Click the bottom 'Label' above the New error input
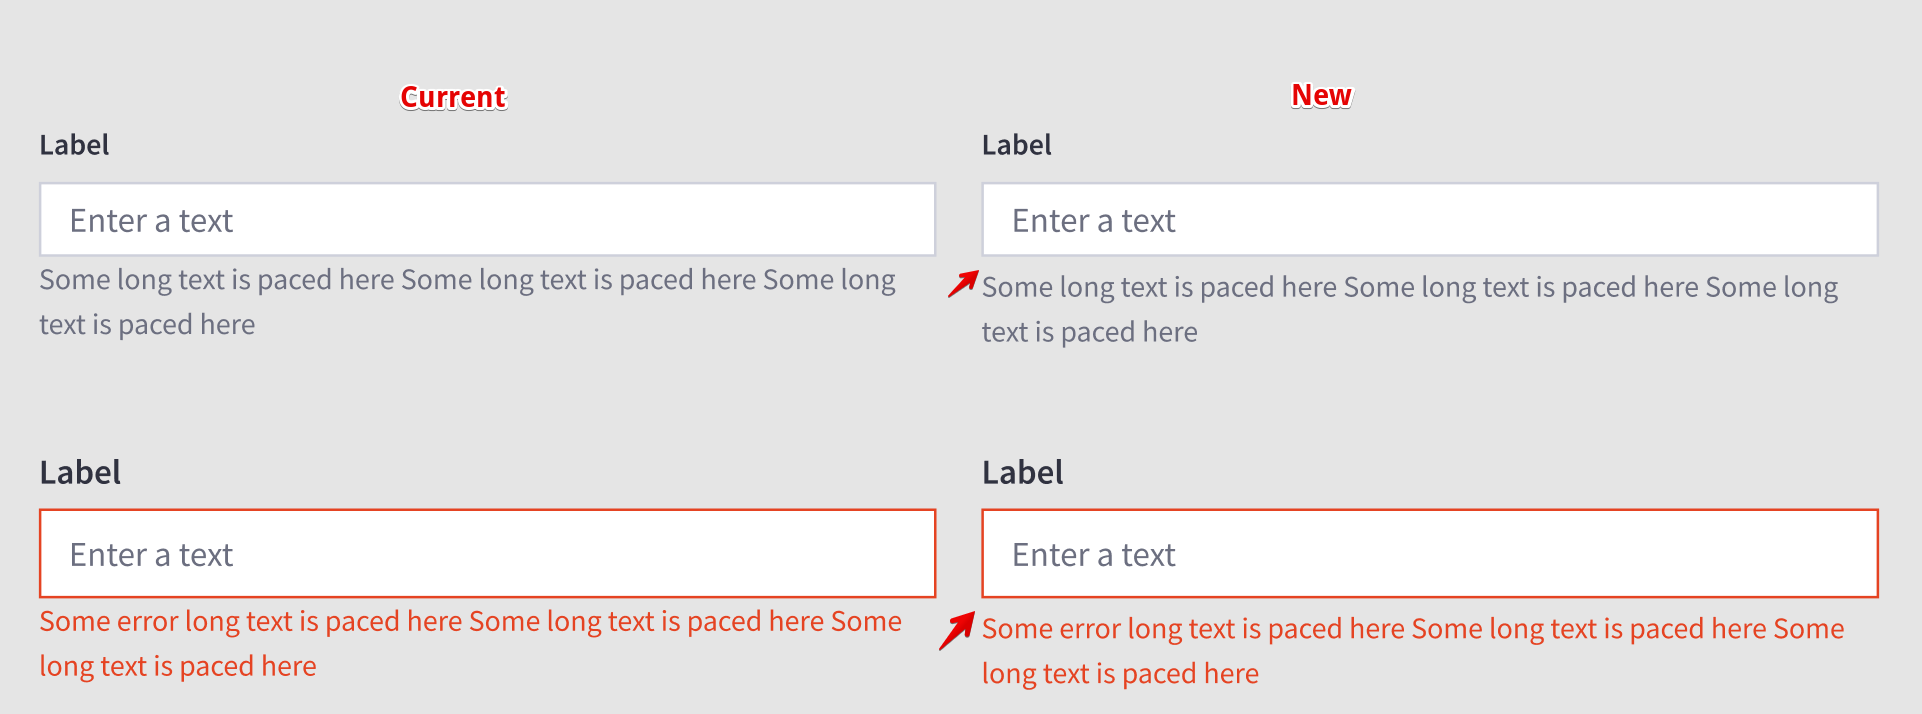The height and width of the screenshot is (714, 1922). (x=1022, y=472)
